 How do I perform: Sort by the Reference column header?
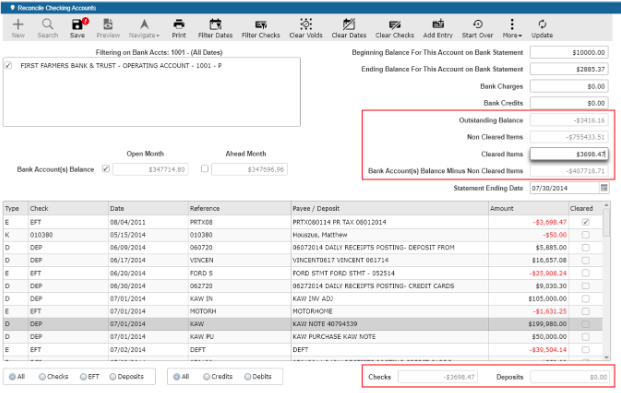239,208
